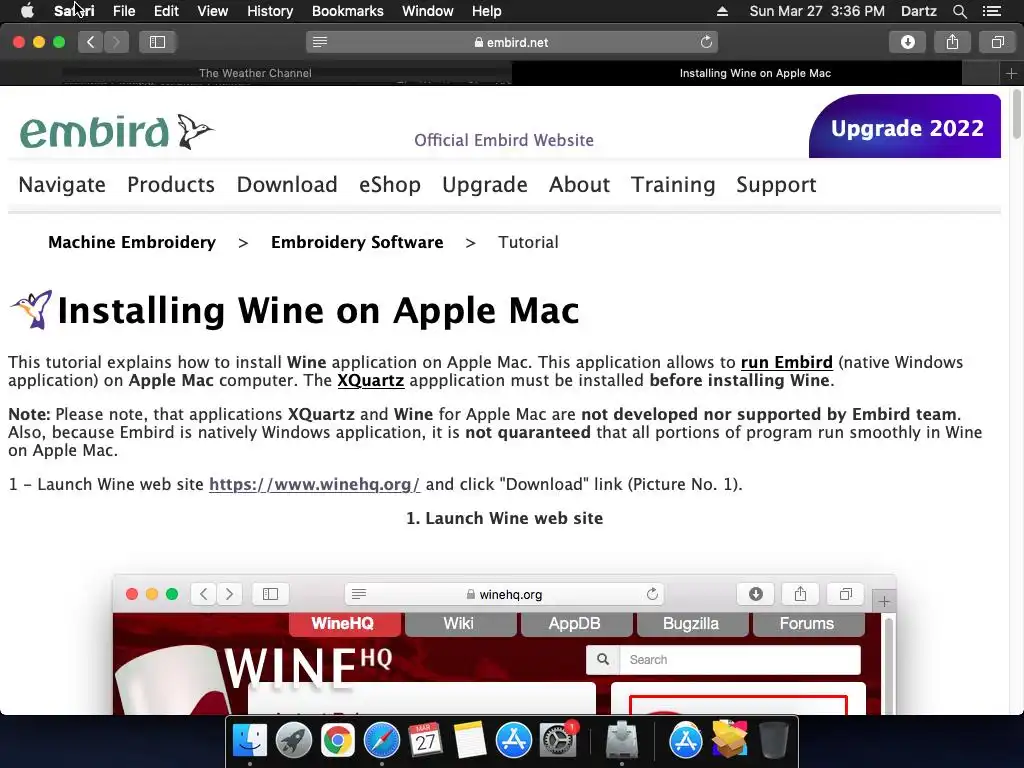Open Google Chrome from the Dock

pos(338,740)
